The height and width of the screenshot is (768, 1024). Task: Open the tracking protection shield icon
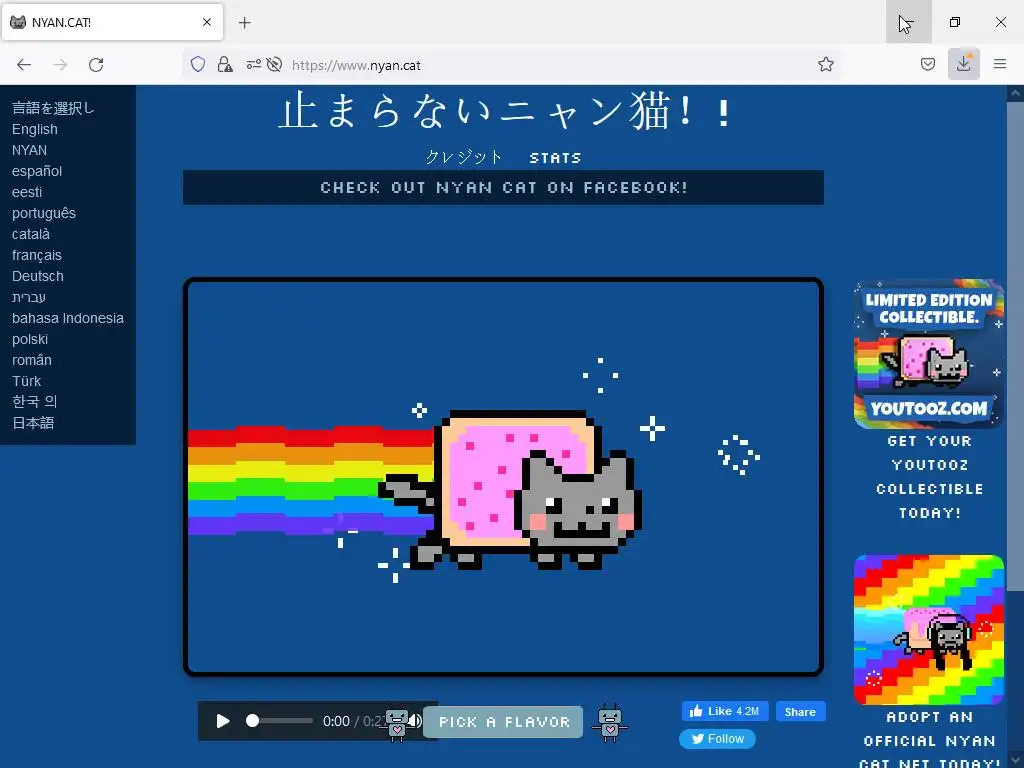click(198, 64)
